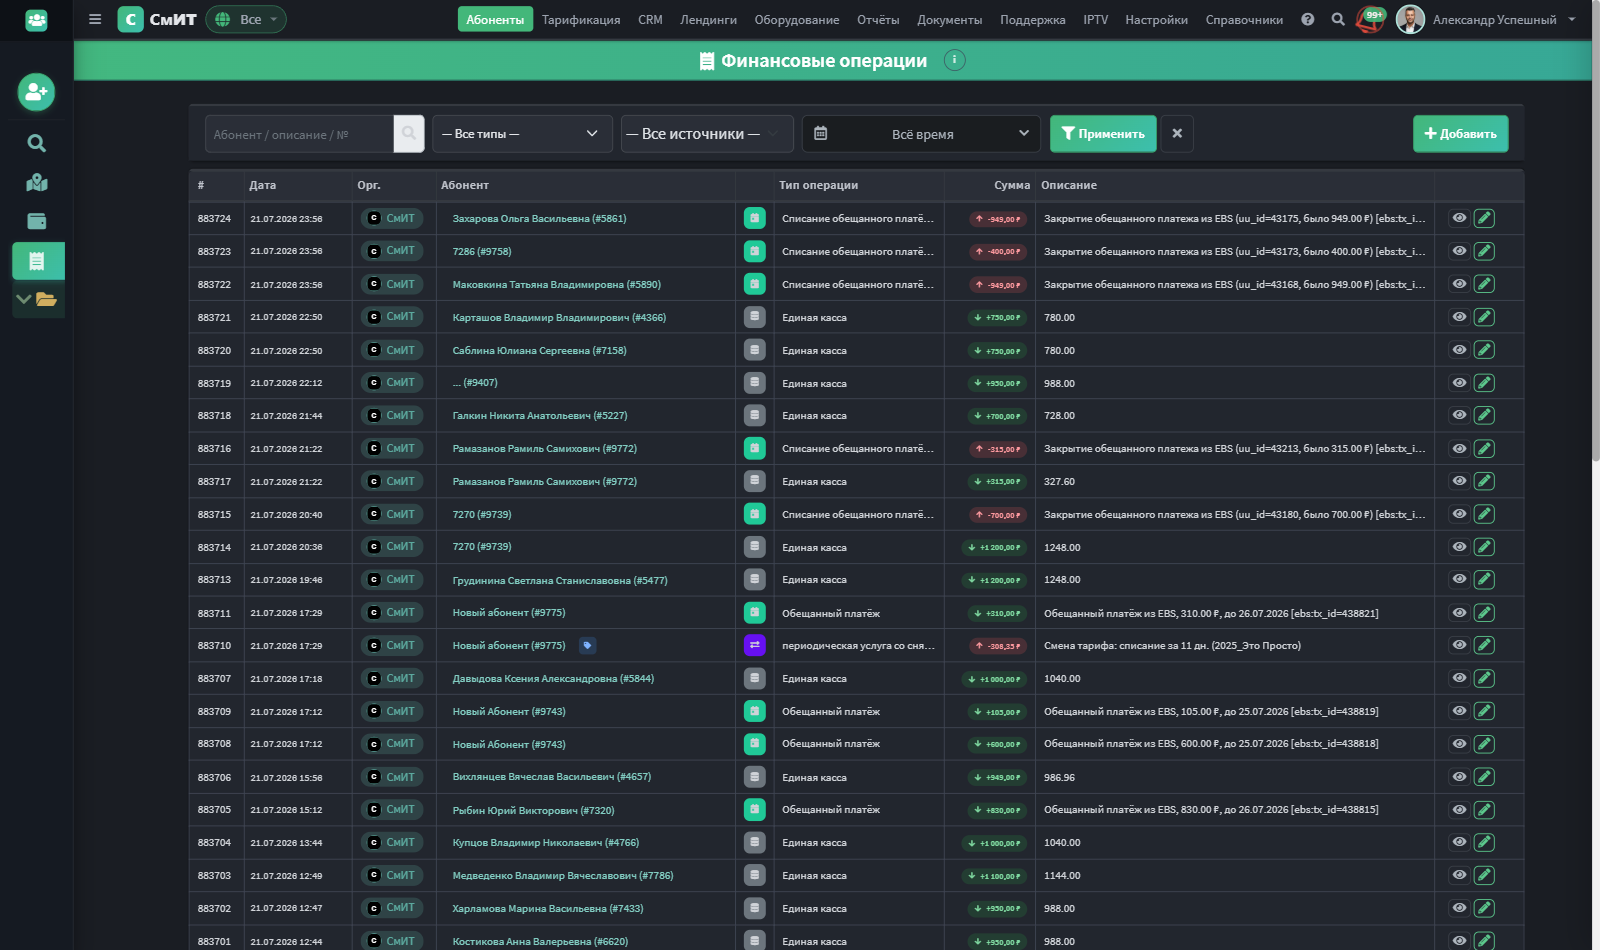View operation 883722 via eye icon
Screen dimensions: 1600x950
point(1460,284)
